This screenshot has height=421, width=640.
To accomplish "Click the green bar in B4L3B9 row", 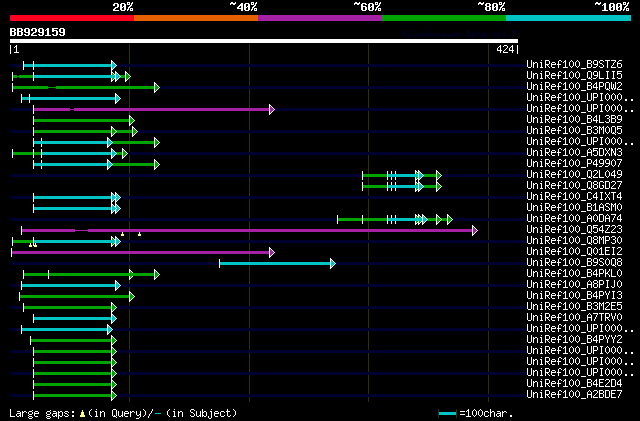I will (x=84, y=120).
